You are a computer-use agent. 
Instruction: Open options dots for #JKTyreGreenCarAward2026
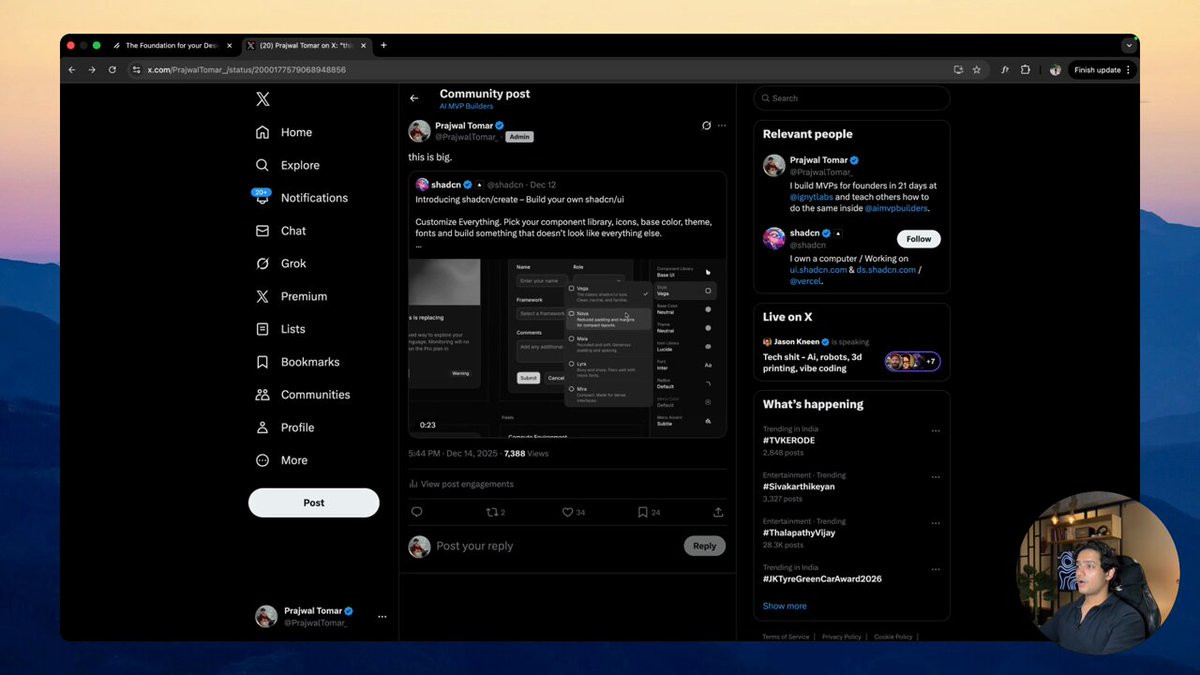tap(936, 569)
